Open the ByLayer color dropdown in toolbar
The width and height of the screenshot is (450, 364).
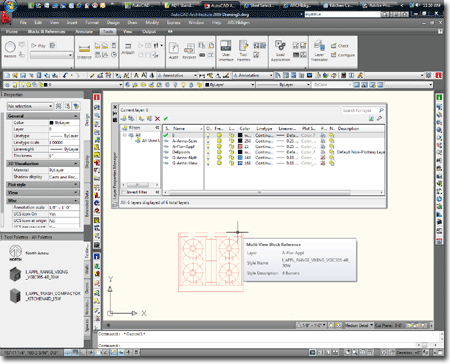point(229,85)
